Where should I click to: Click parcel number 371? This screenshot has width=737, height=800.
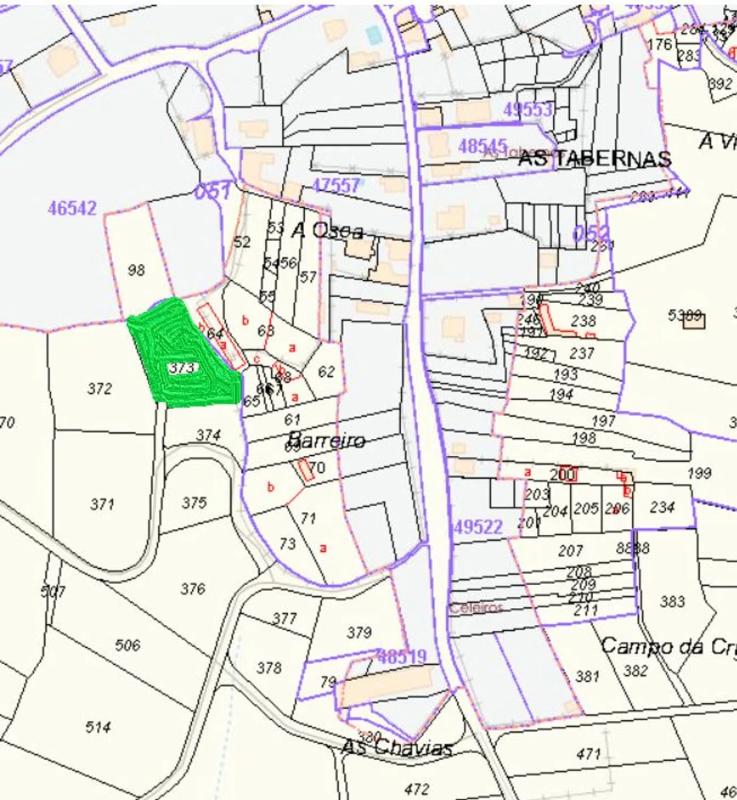tap(102, 504)
